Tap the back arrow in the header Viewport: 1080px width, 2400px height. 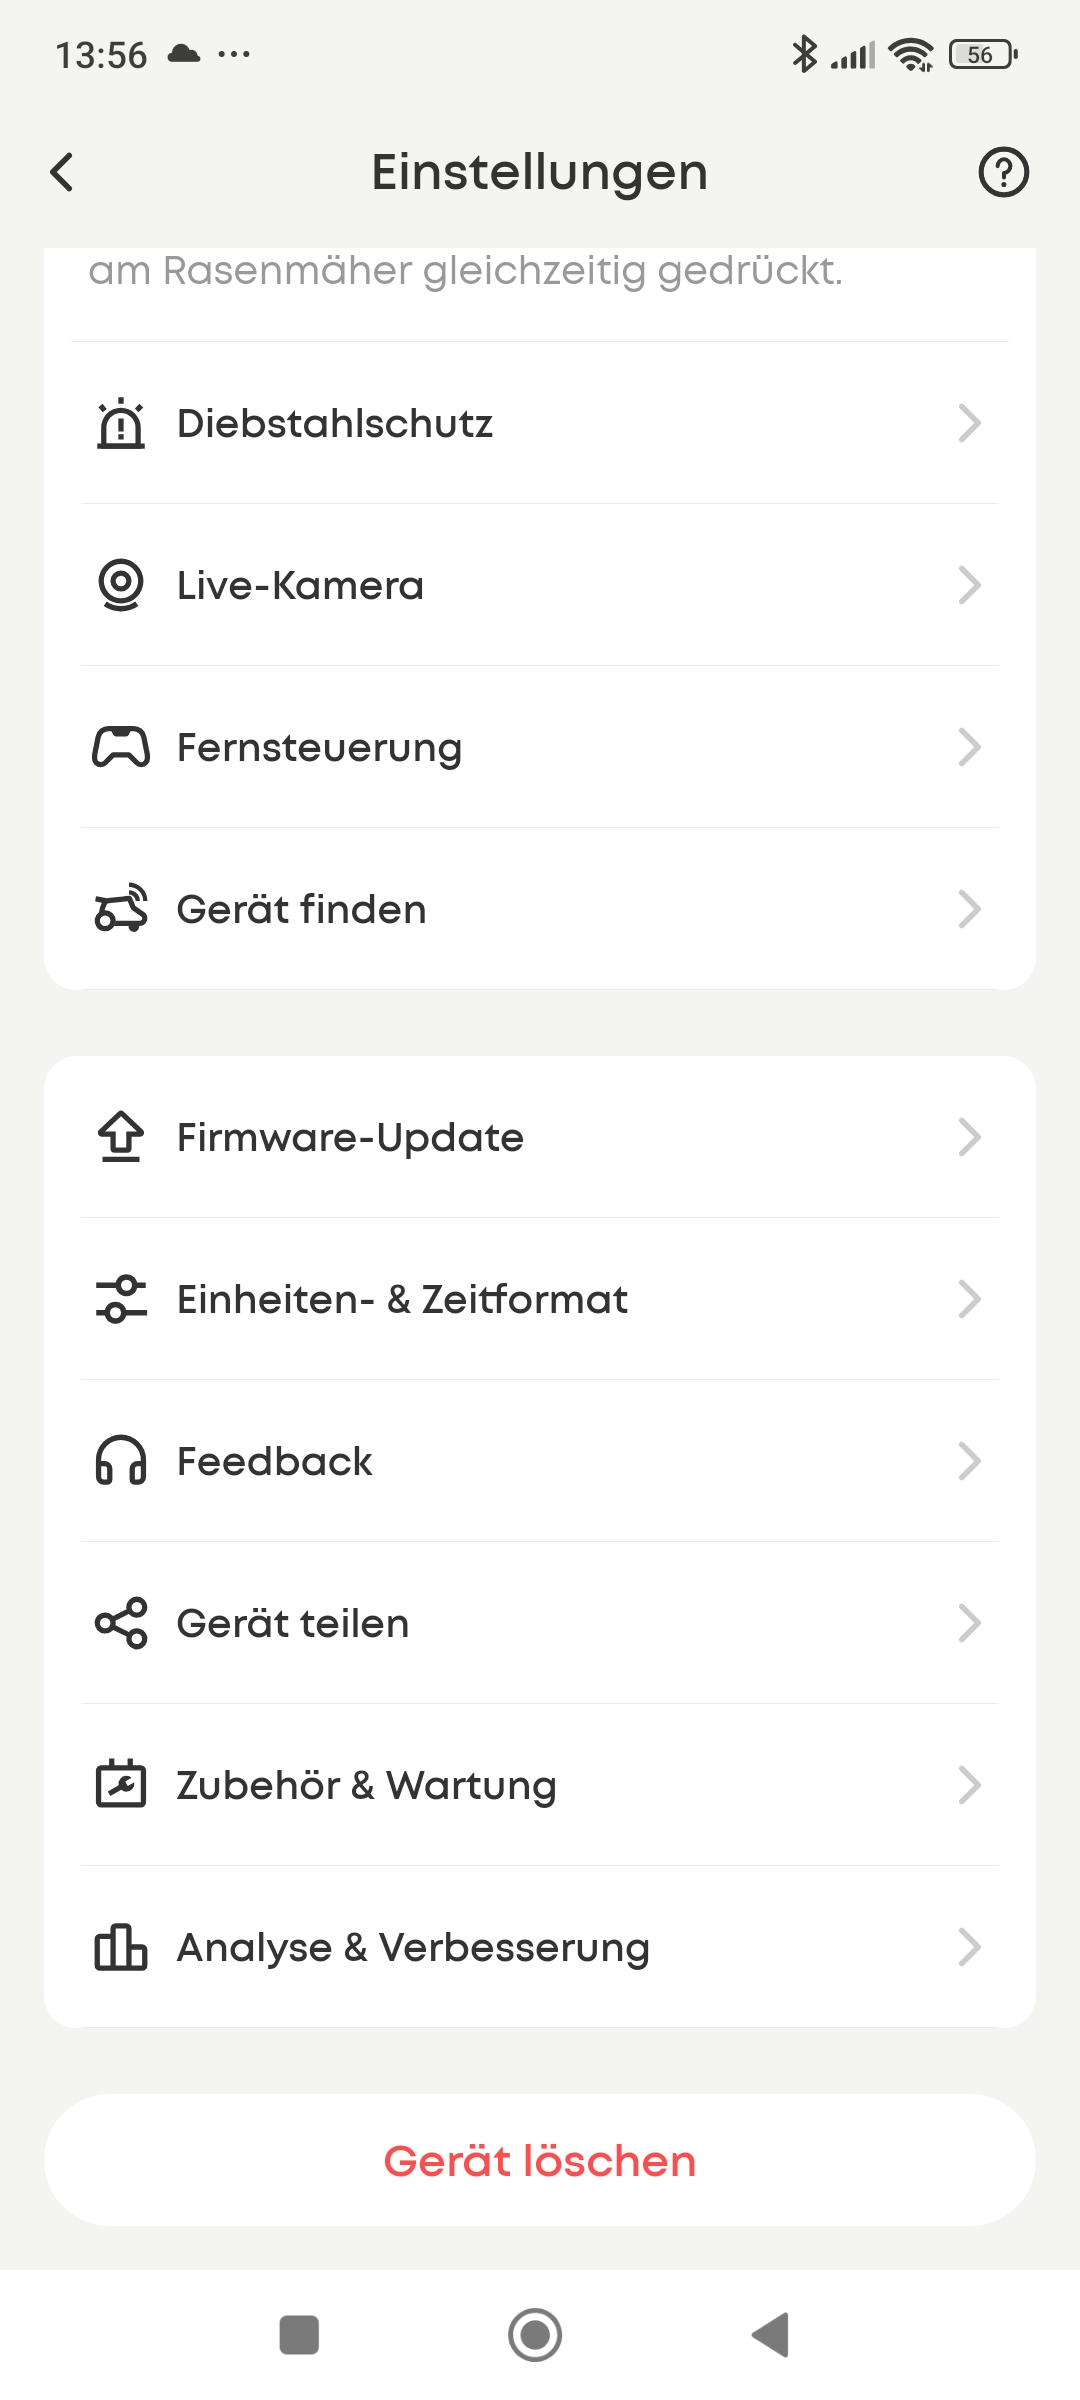62,172
